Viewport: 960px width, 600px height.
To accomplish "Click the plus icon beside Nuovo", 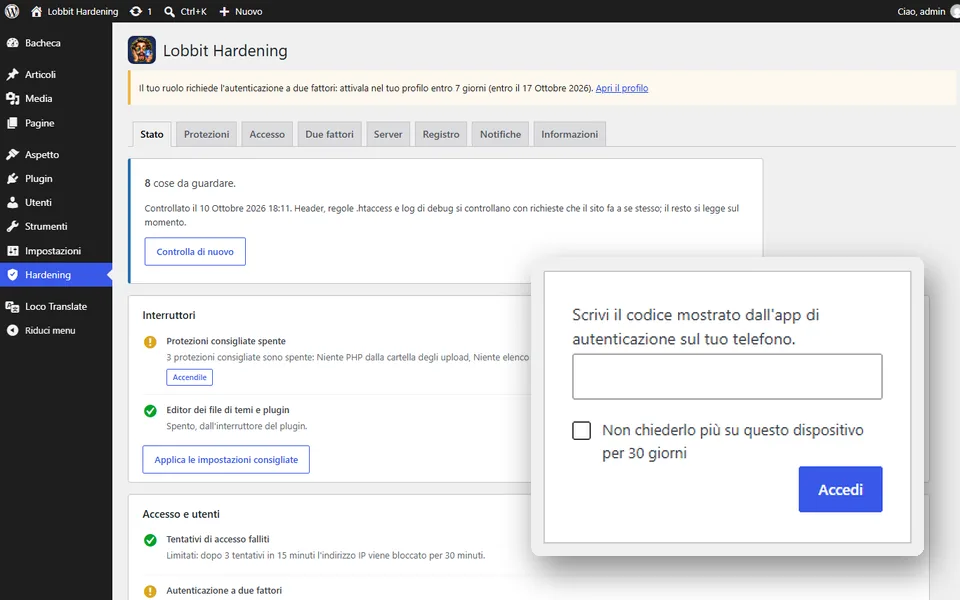I will 224,11.
